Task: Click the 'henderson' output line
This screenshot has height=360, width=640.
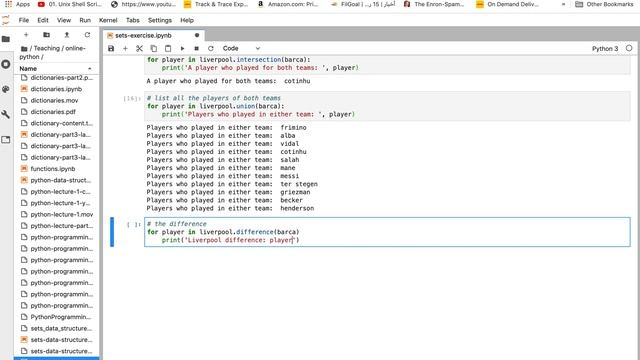Action: tap(230, 208)
